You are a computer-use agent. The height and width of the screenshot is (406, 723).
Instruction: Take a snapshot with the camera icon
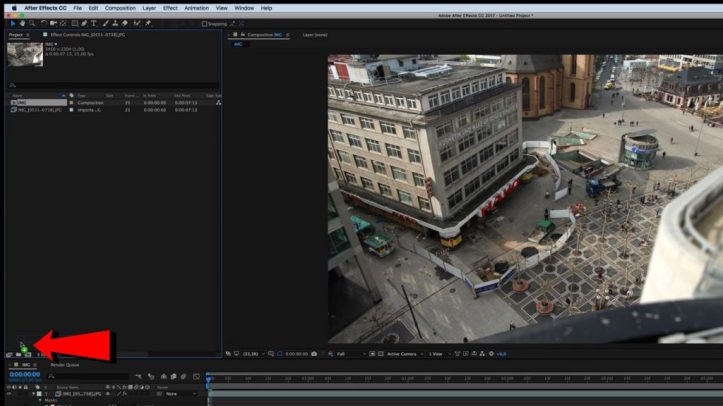pos(314,354)
